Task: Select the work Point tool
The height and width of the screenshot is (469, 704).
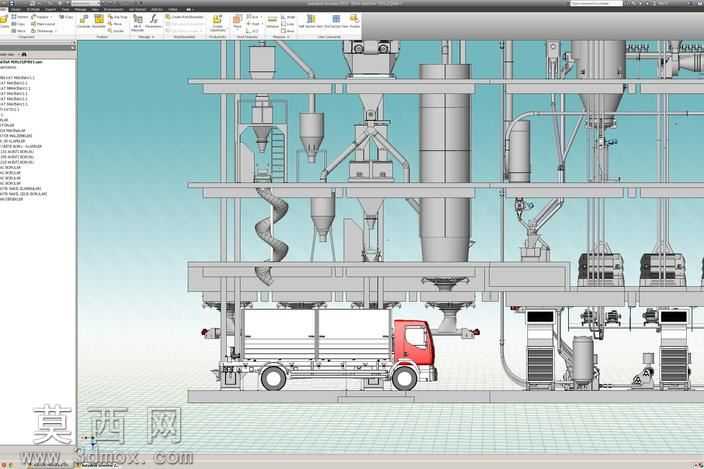Action: [x=254, y=24]
